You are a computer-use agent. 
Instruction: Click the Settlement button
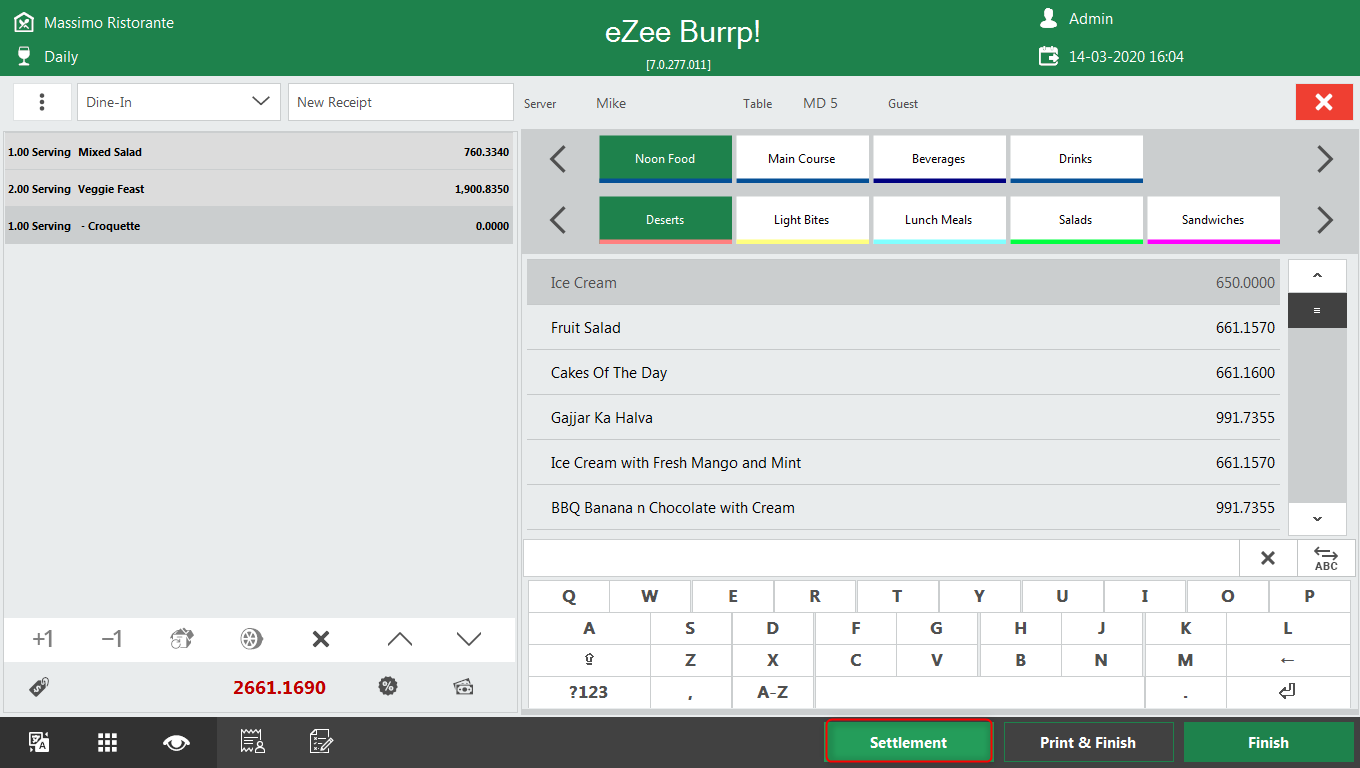(908, 742)
